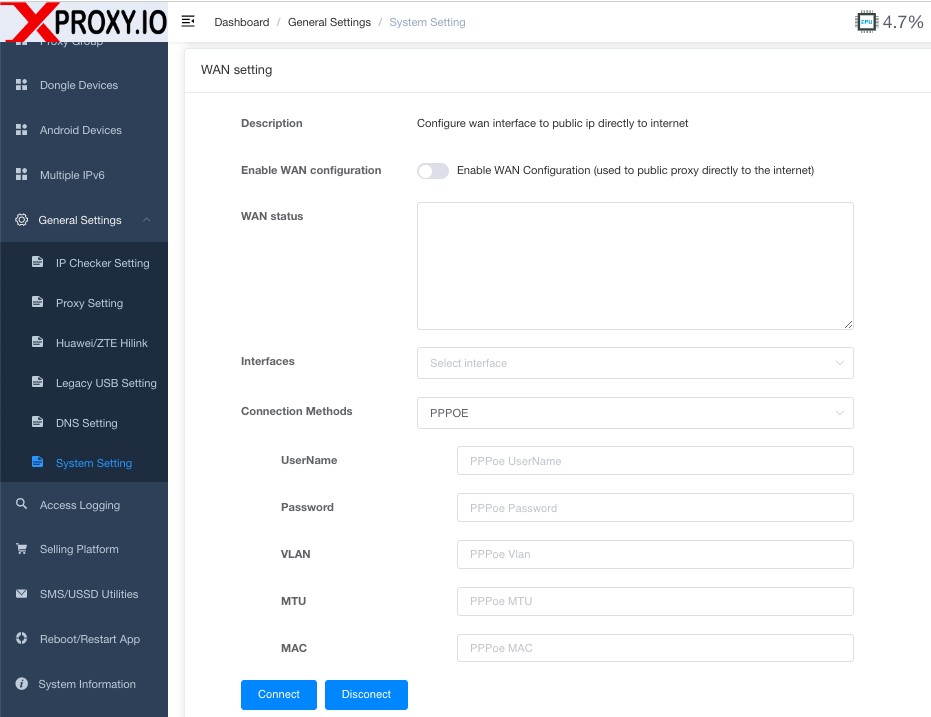931x717 pixels.
Task: Open Reboot/Restart App menu item
Action: pos(84,639)
